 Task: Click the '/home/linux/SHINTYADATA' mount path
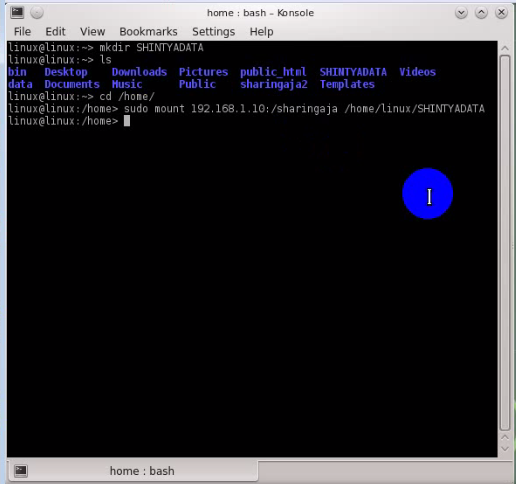click(x=414, y=109)
